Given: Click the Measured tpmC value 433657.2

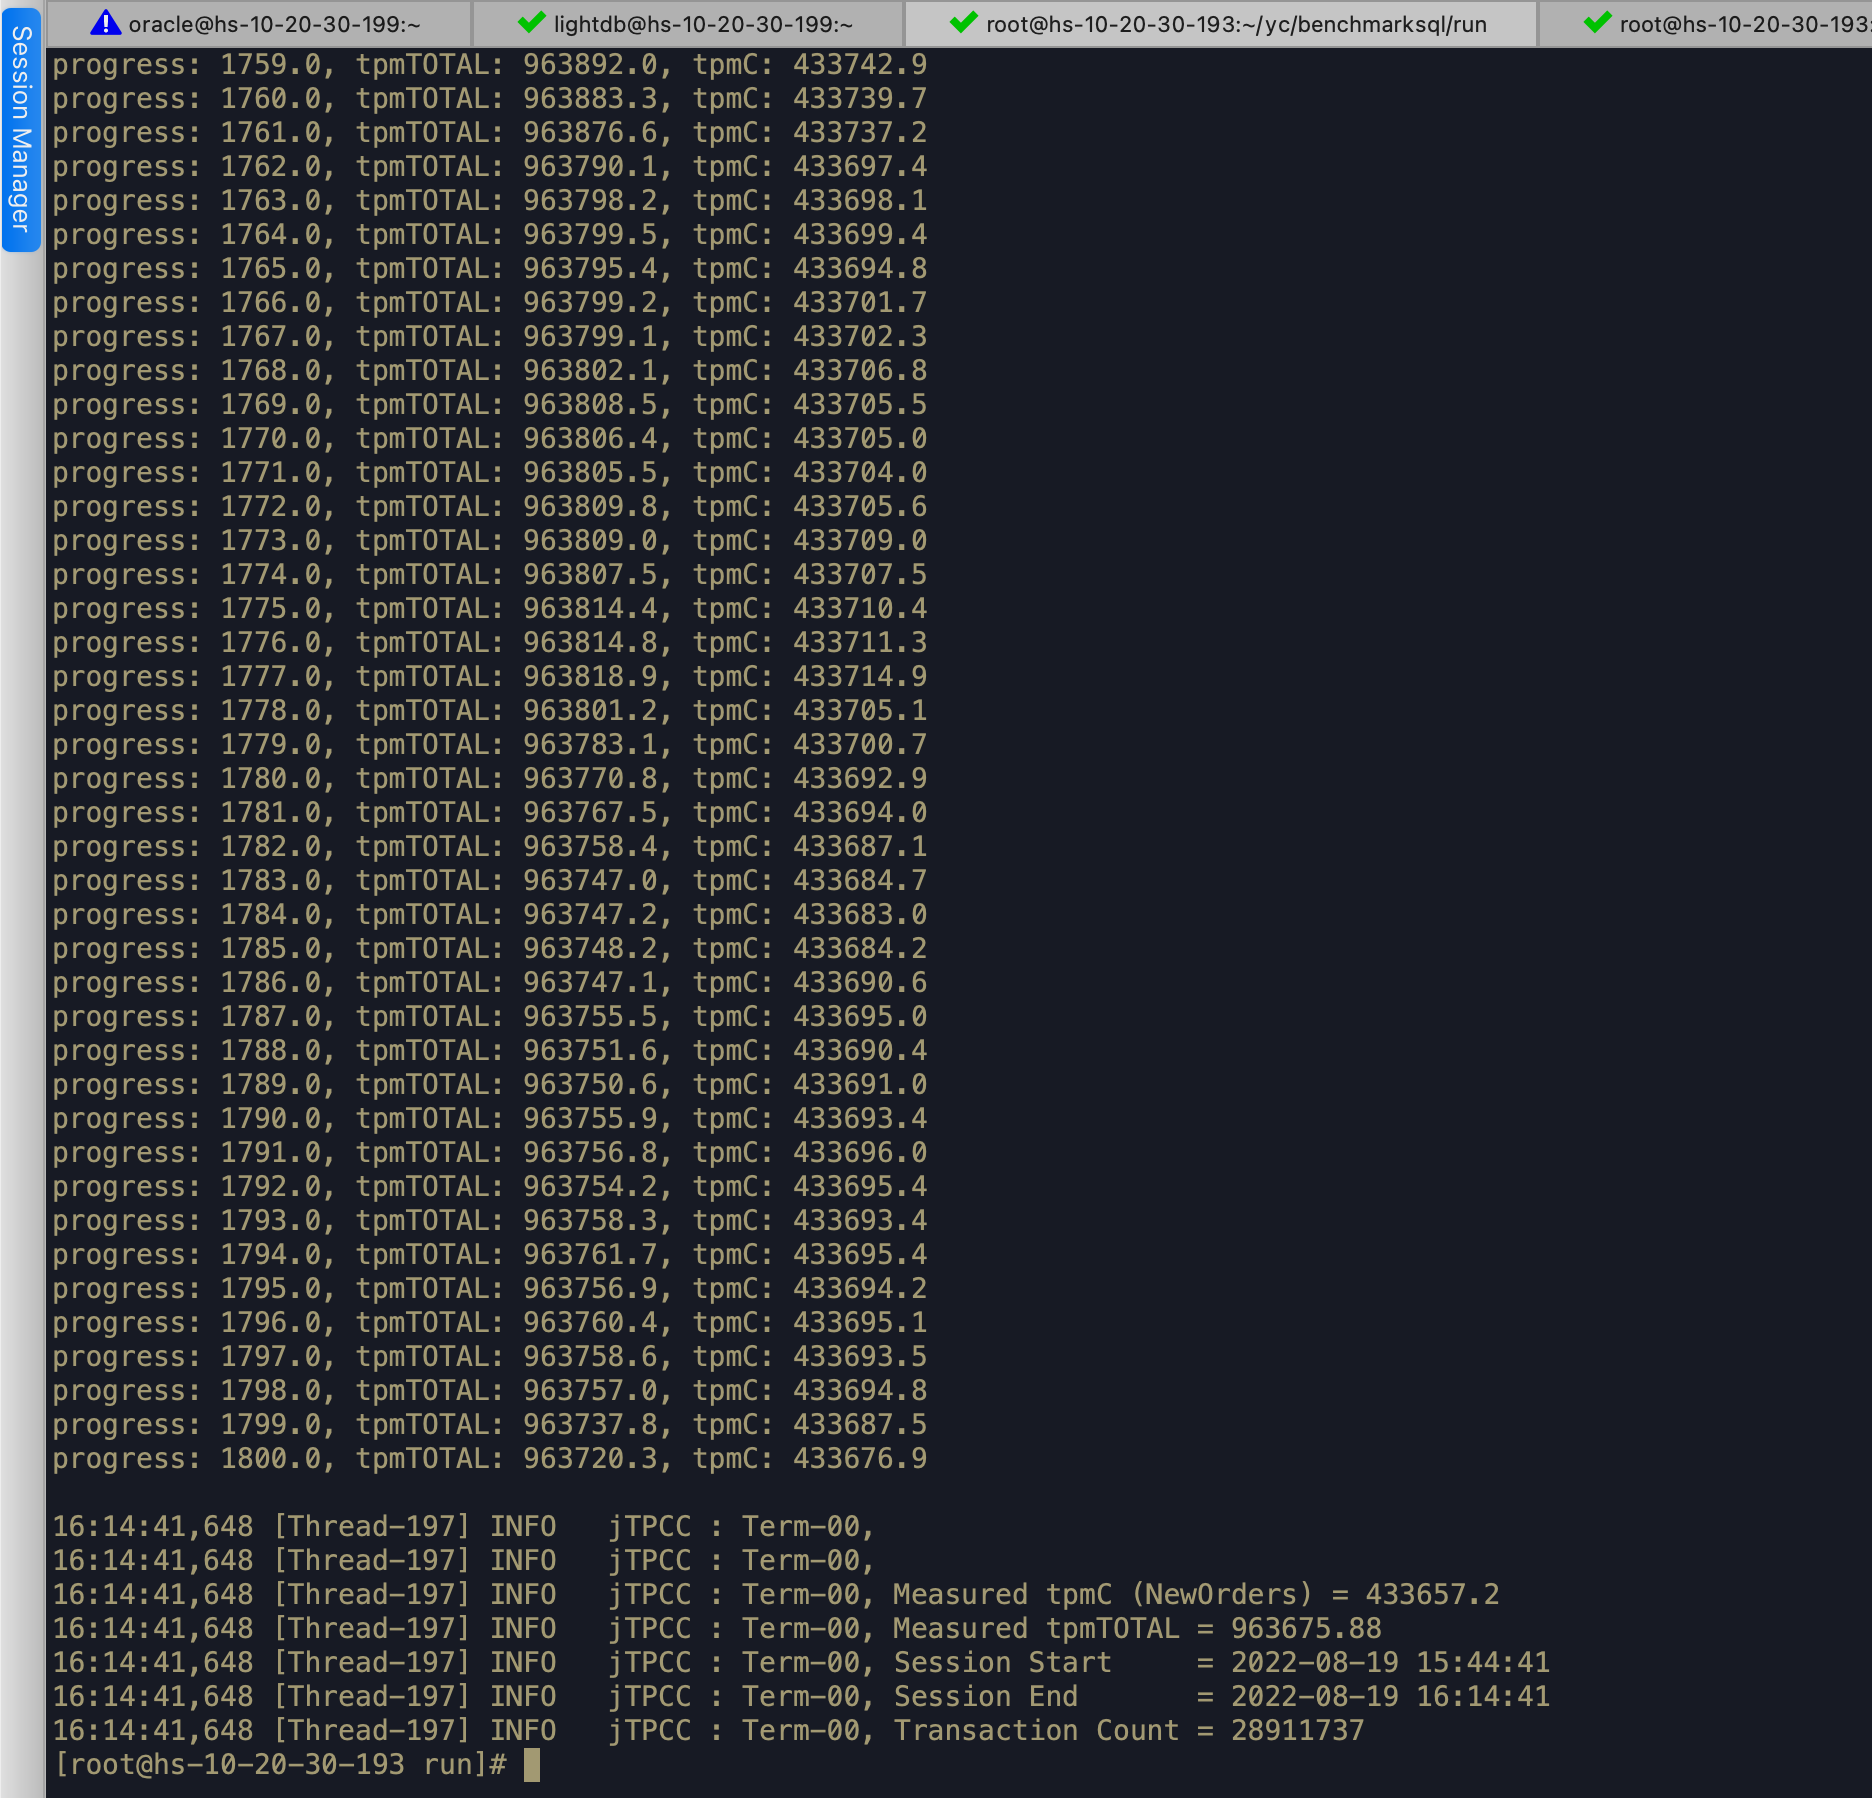Looking at the screenshot, I should pyautogui.click(x=1432, y=1595).
